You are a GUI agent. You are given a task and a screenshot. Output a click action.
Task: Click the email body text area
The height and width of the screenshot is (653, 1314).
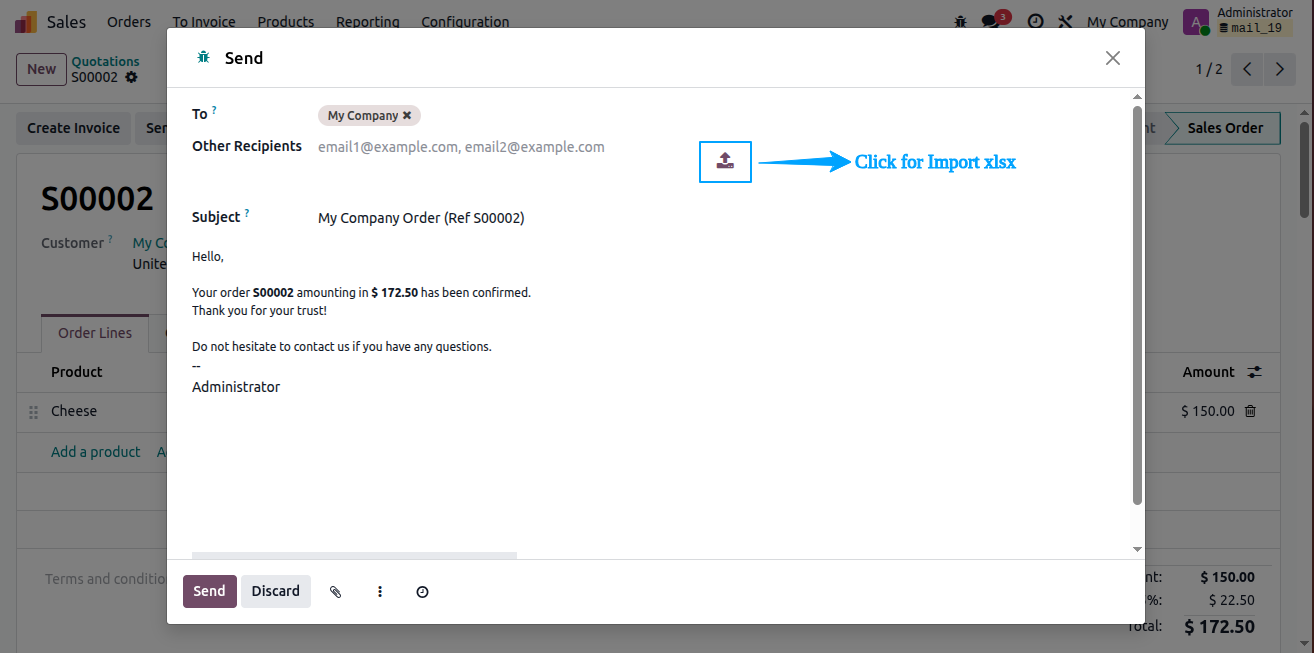(x=654, y=322)
